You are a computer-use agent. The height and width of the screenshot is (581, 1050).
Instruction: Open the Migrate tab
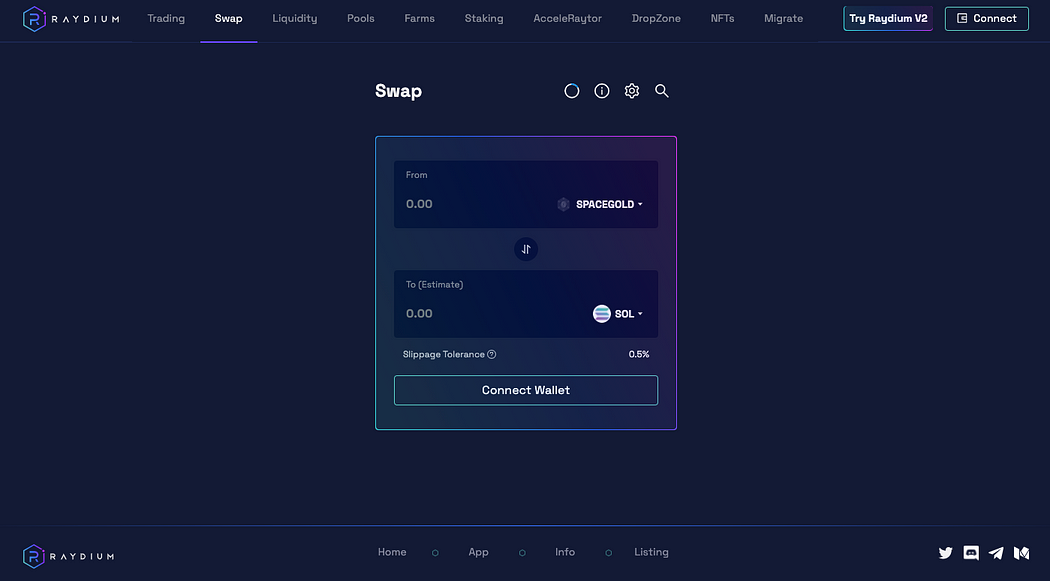(783, 19)
